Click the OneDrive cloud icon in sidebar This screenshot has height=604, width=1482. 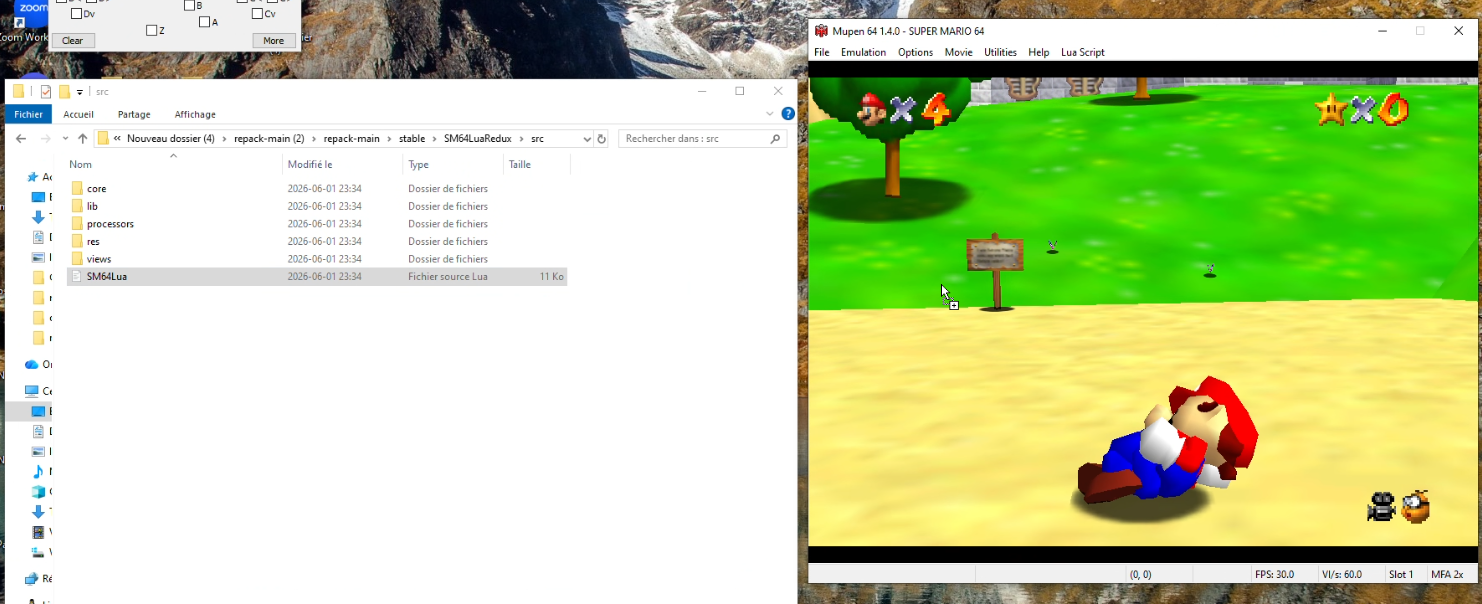tap(32, 364)
